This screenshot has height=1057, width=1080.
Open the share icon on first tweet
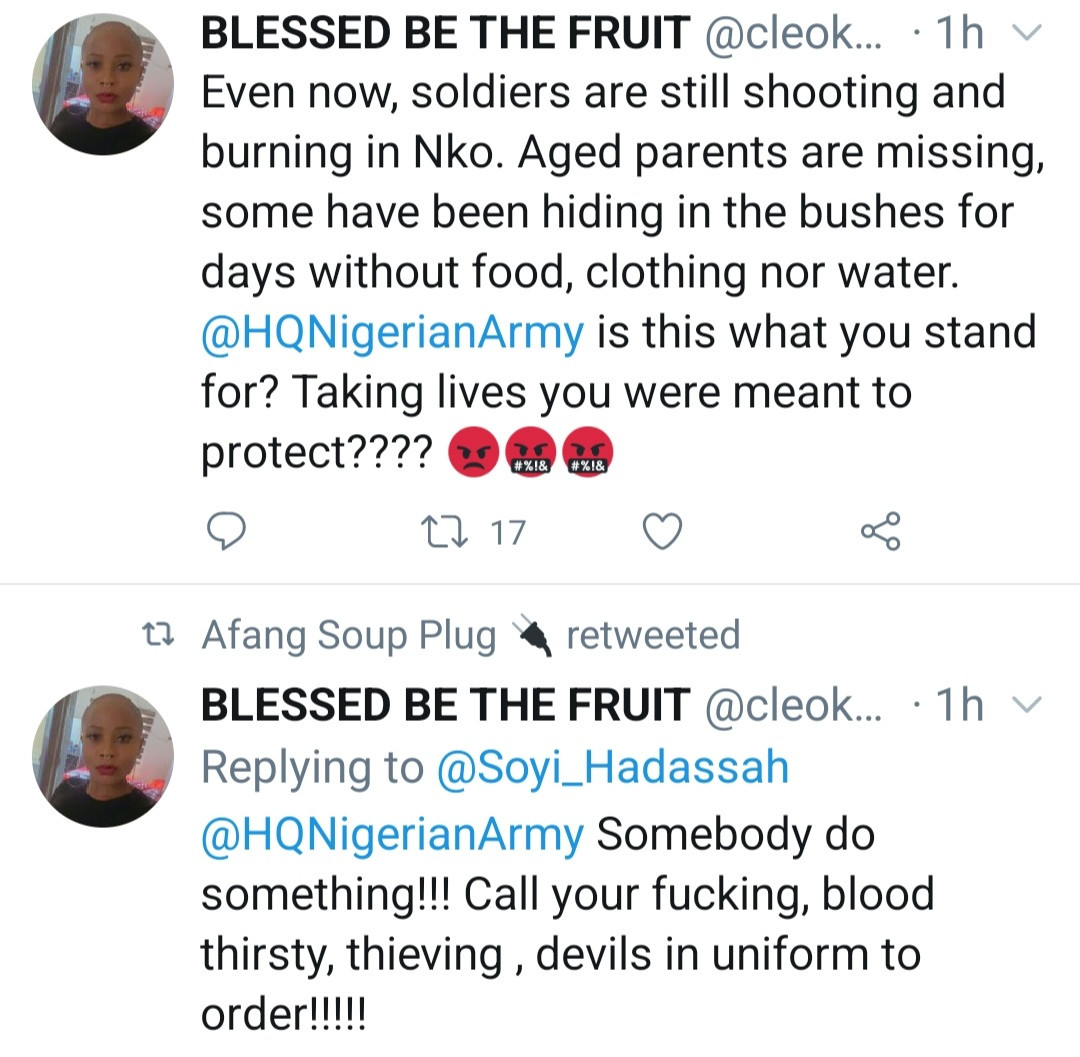point(881,532)
